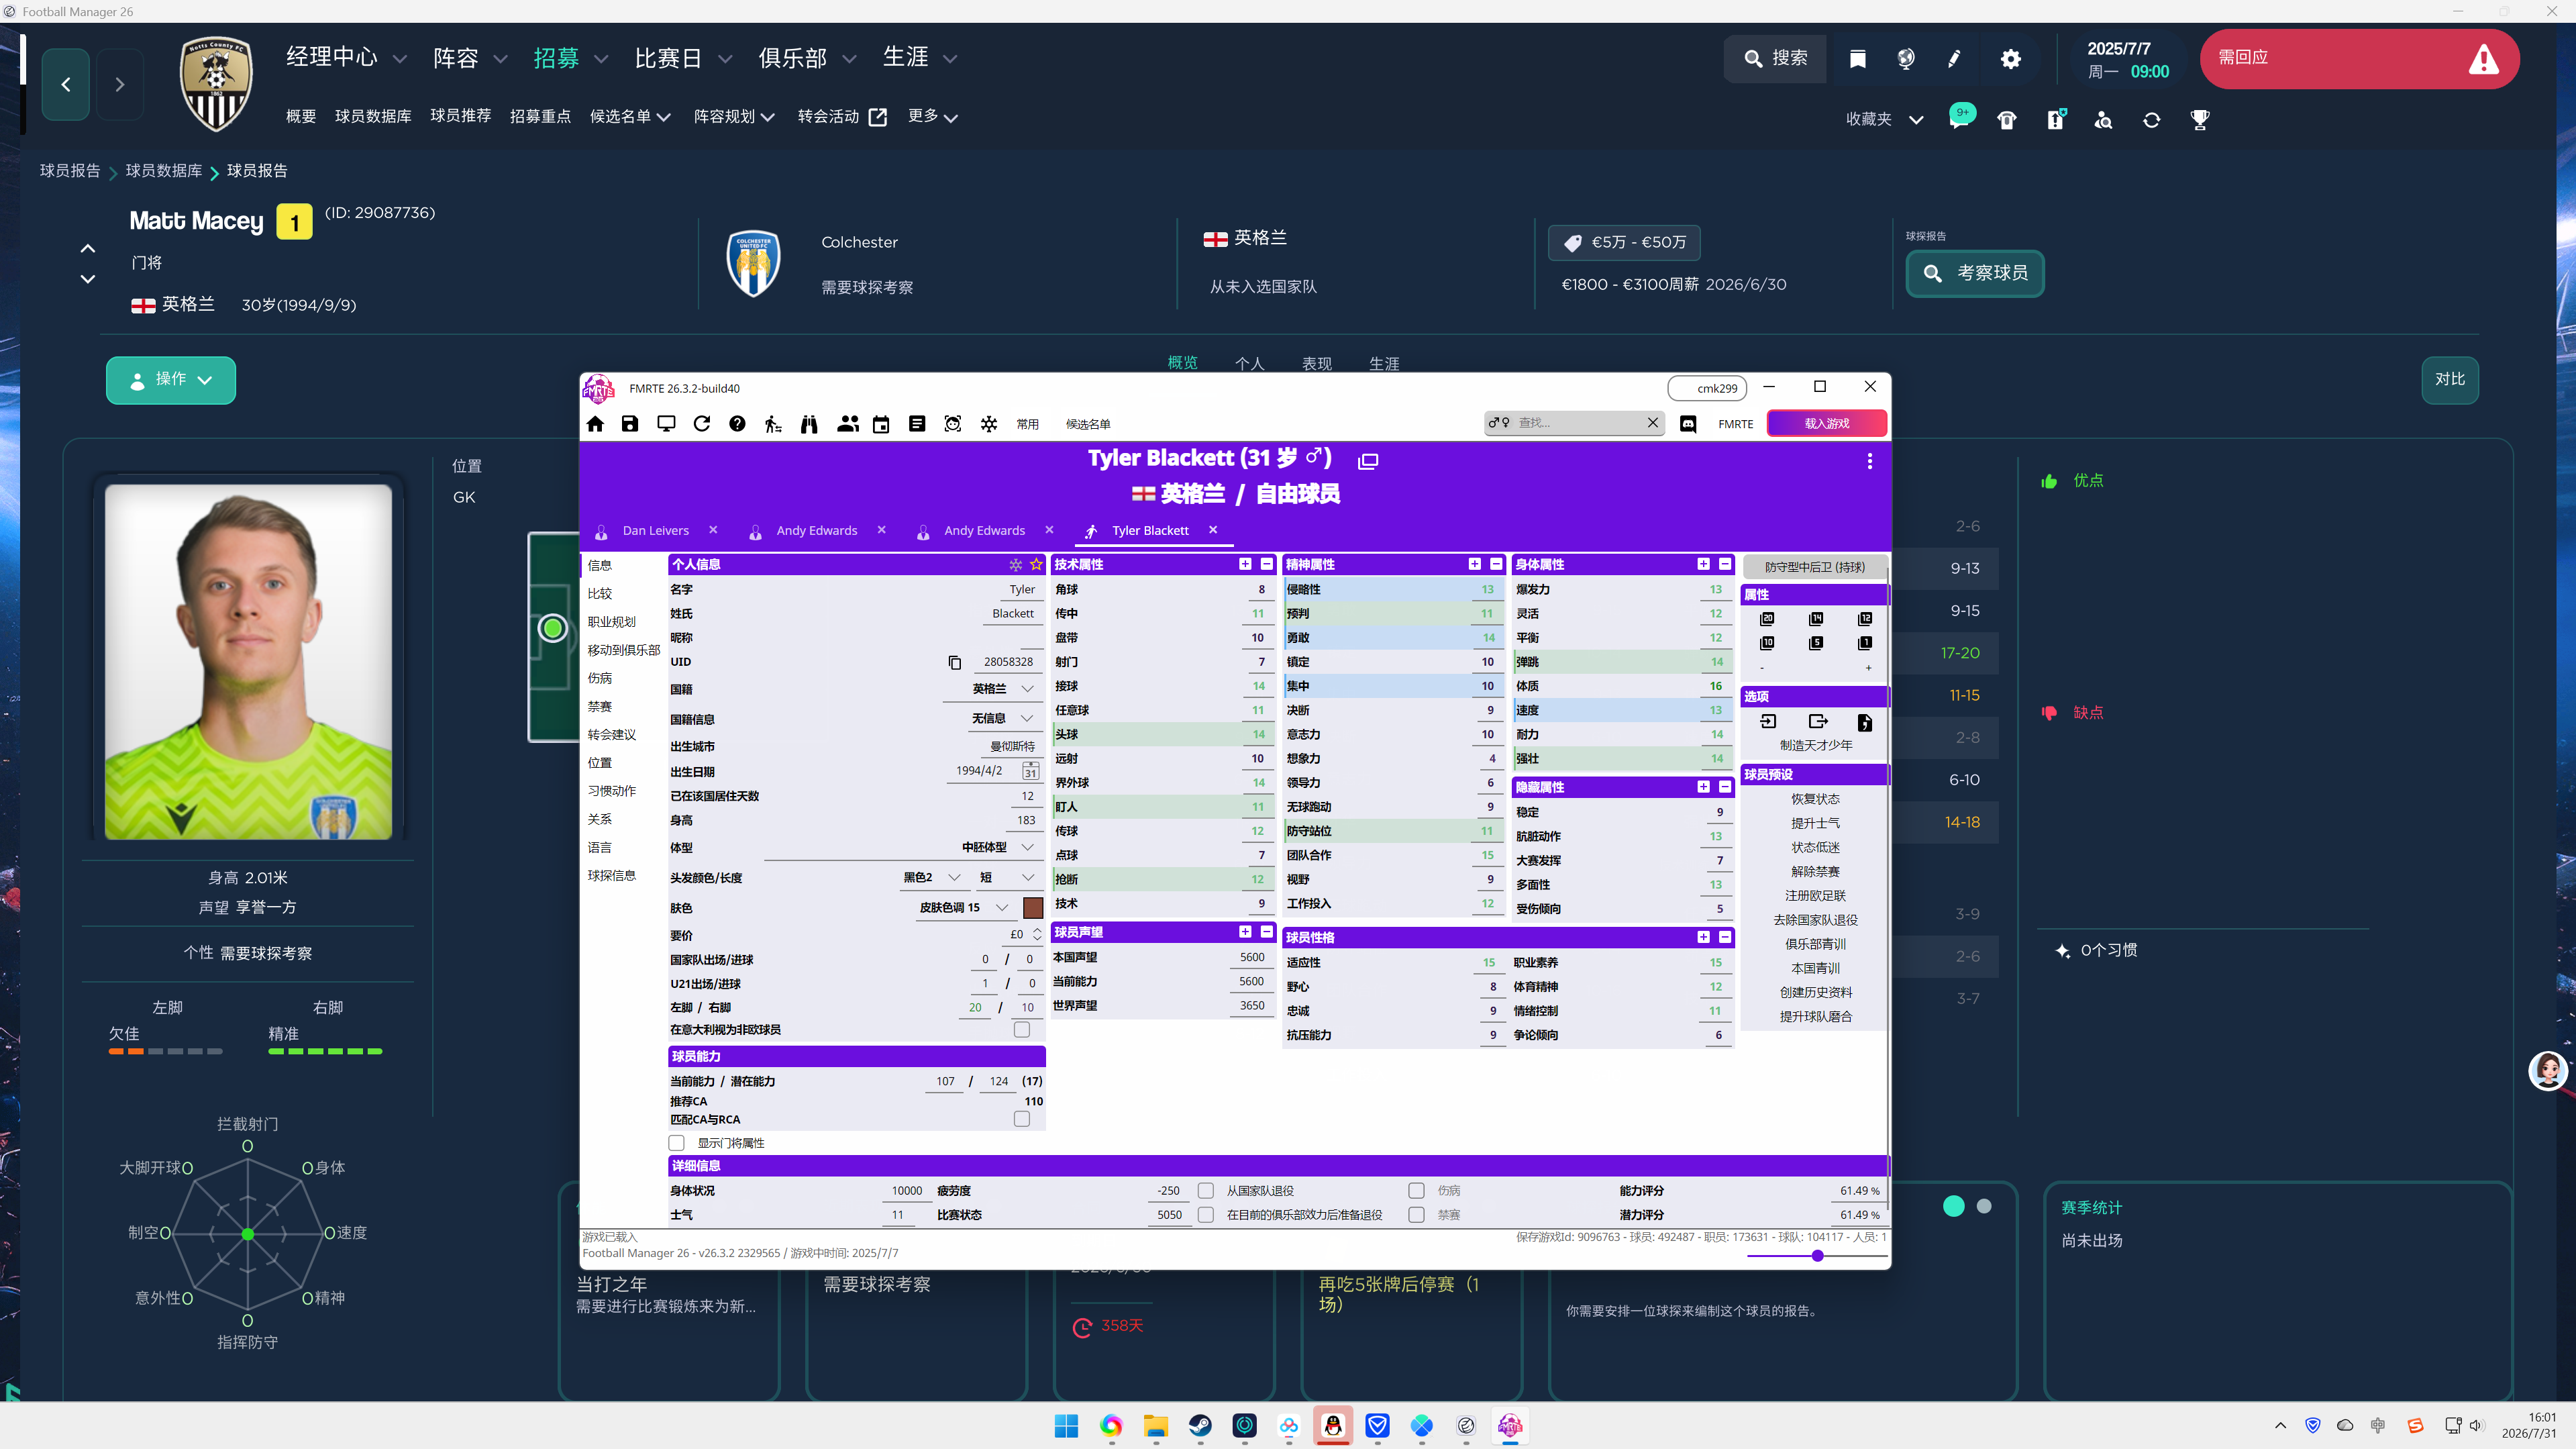Enable the 匹配CA与RCA checkbox
This screenshot has height=1449, width=2576.
1022,1119
